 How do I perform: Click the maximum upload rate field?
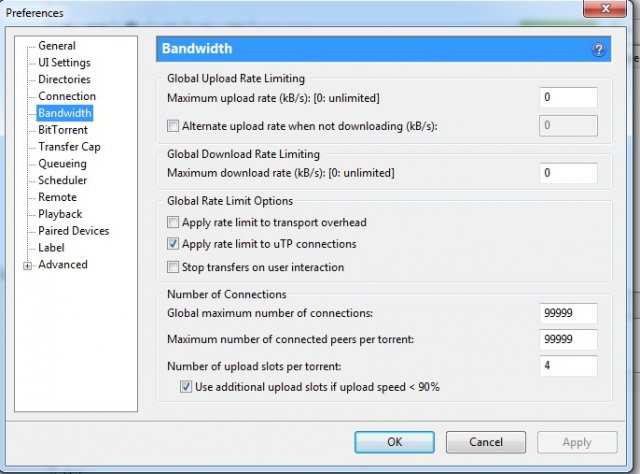567,98
